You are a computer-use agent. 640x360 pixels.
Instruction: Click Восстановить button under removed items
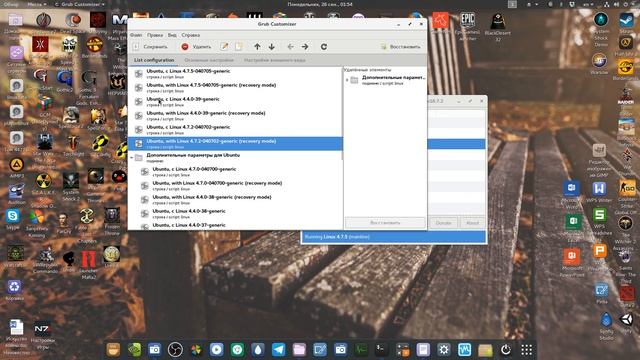click(x=385, y=223)
